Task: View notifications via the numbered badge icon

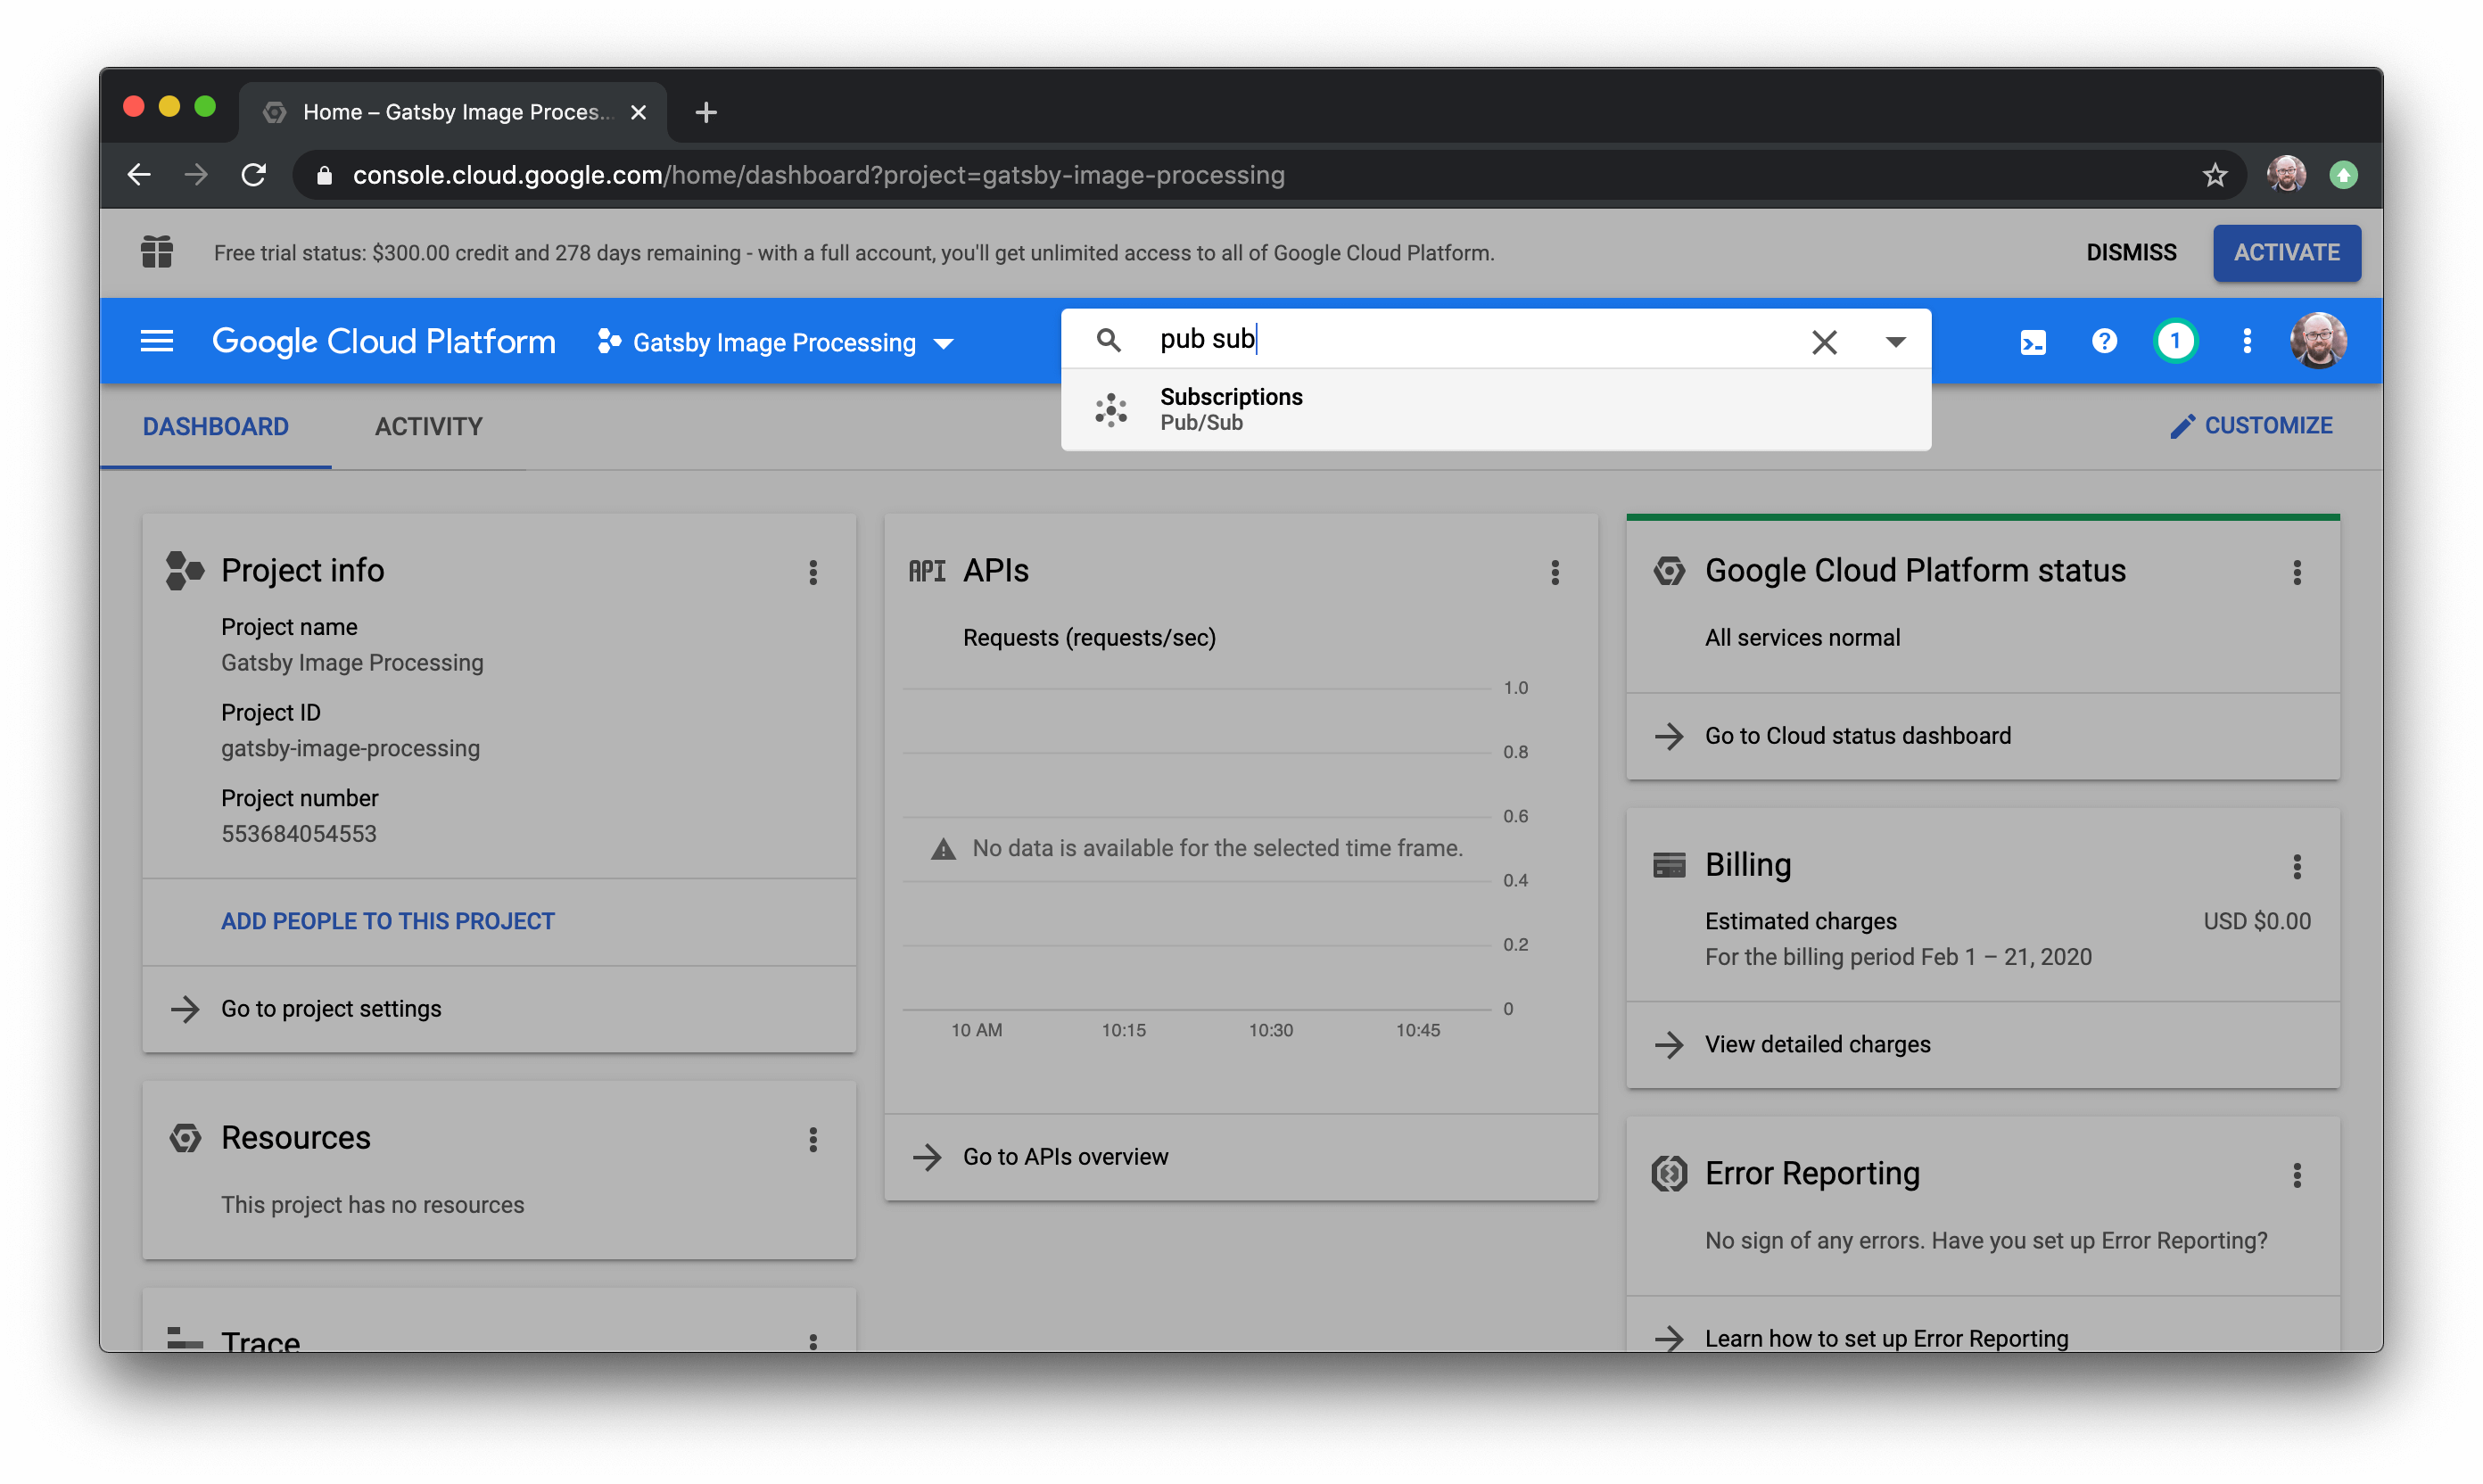Action: pyautogui.click(x=2176, y=341)
